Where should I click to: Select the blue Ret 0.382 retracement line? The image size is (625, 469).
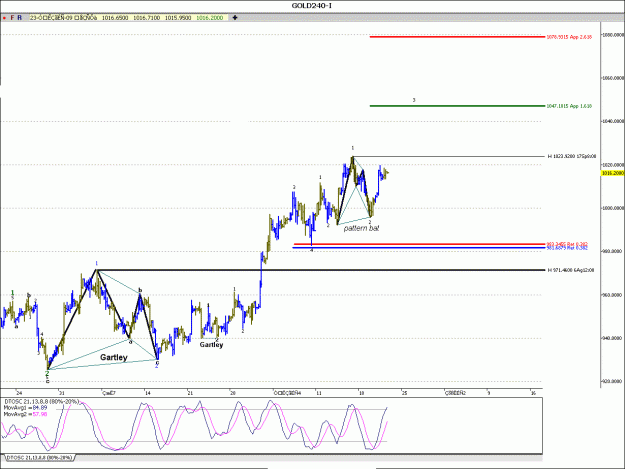(x=419, y=248)
